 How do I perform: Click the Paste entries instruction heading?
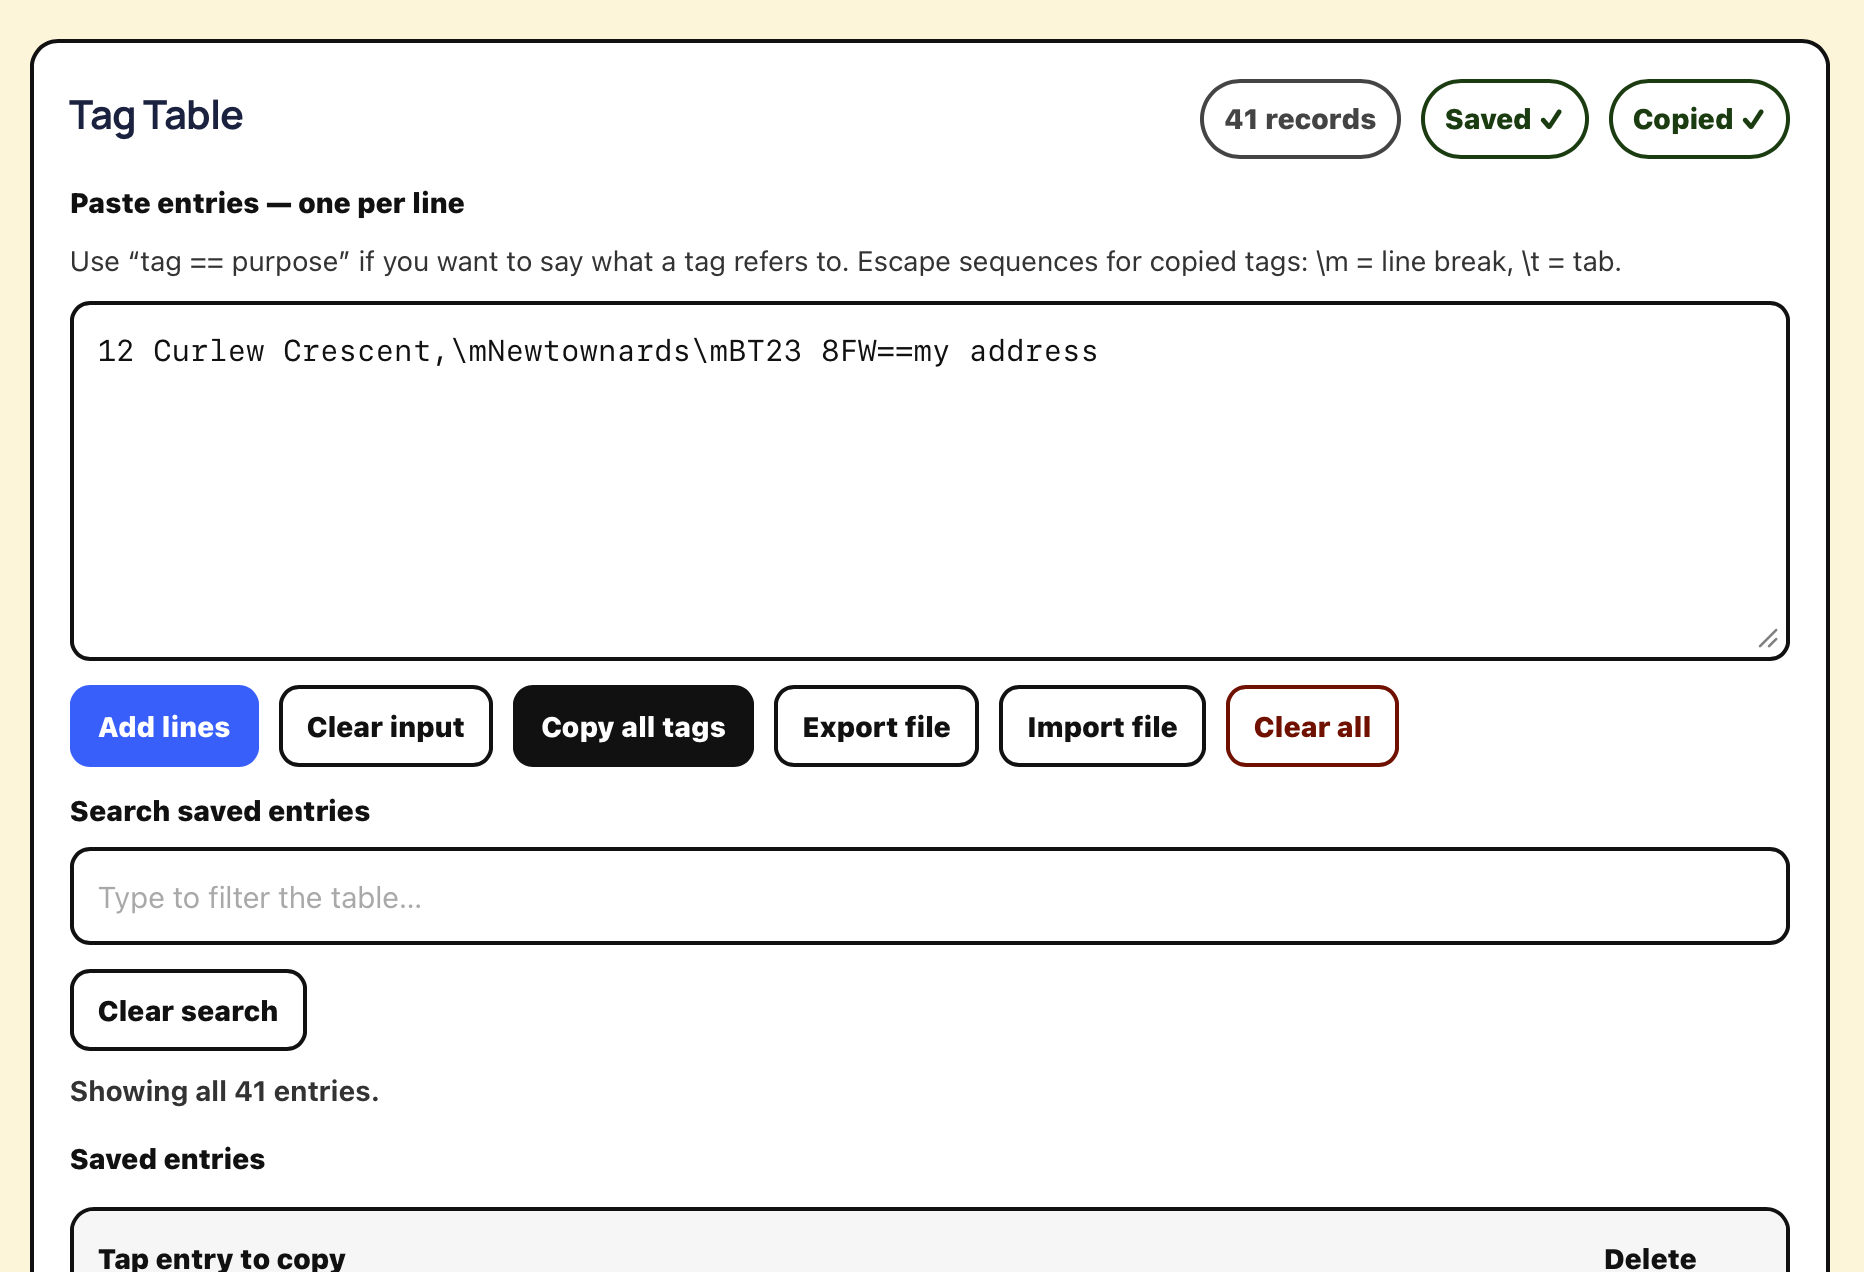pos(266,203)
